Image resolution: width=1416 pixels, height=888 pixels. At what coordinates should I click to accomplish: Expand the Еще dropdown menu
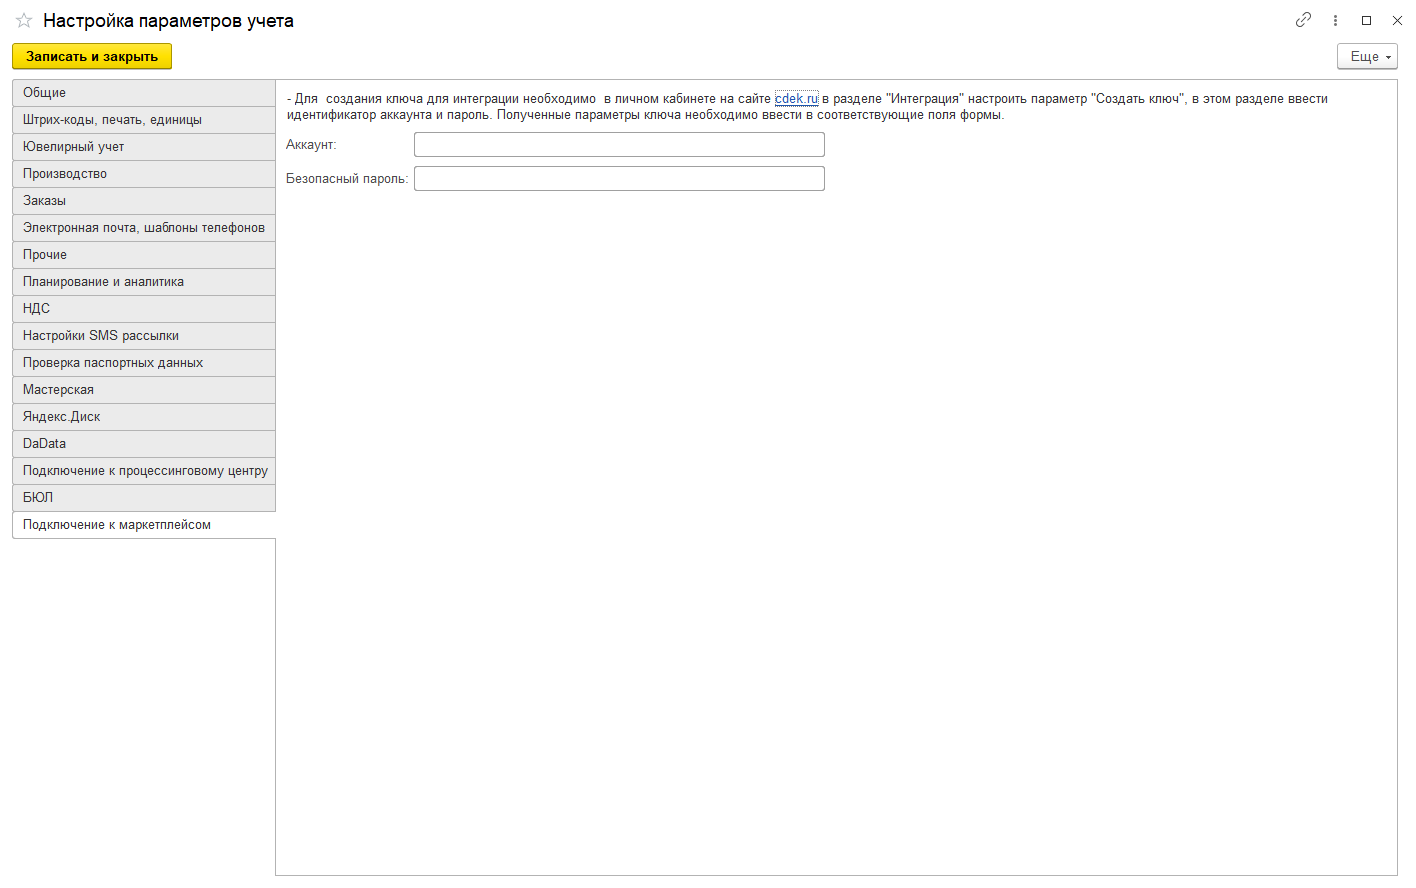(x=1367, y=56)
